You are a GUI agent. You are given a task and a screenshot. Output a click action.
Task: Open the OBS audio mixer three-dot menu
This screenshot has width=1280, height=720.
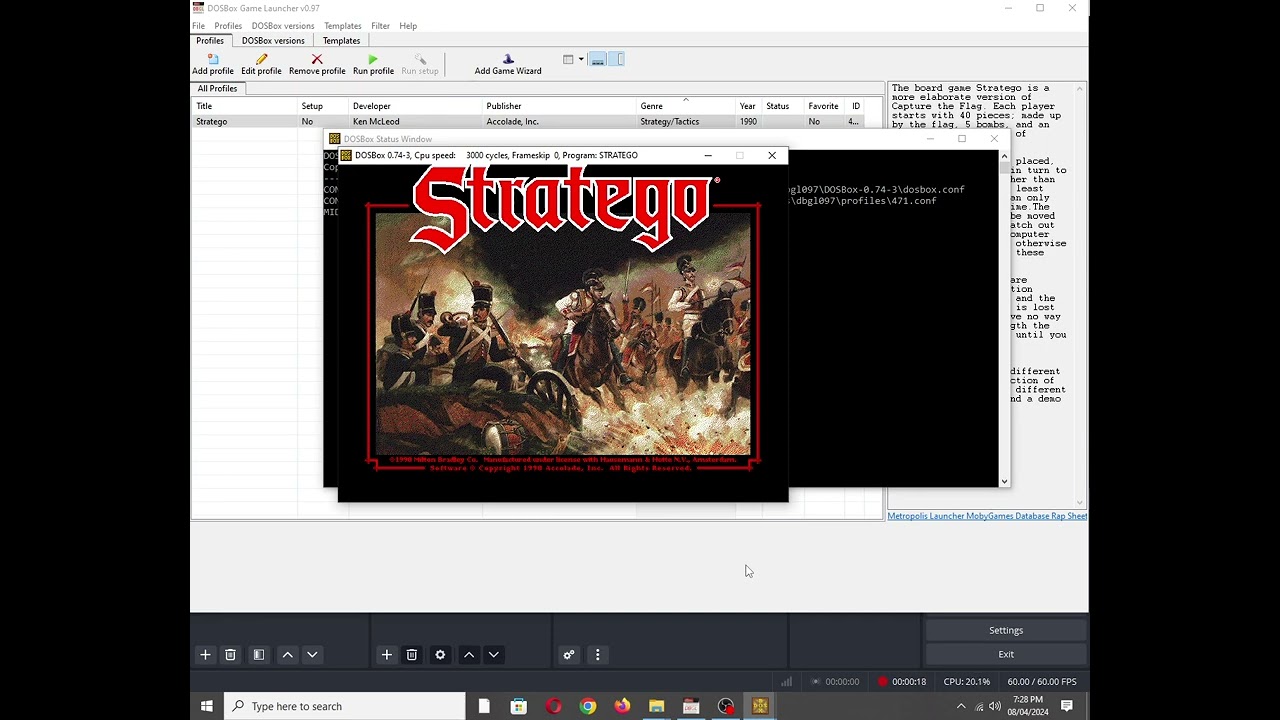(x=598, y=655)
